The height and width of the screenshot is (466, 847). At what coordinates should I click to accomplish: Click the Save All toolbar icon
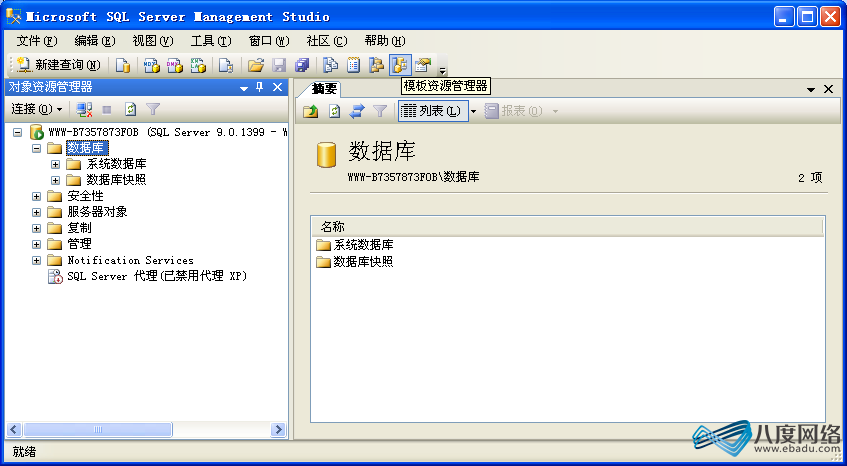pyautogui.click(x=301, y=65)
